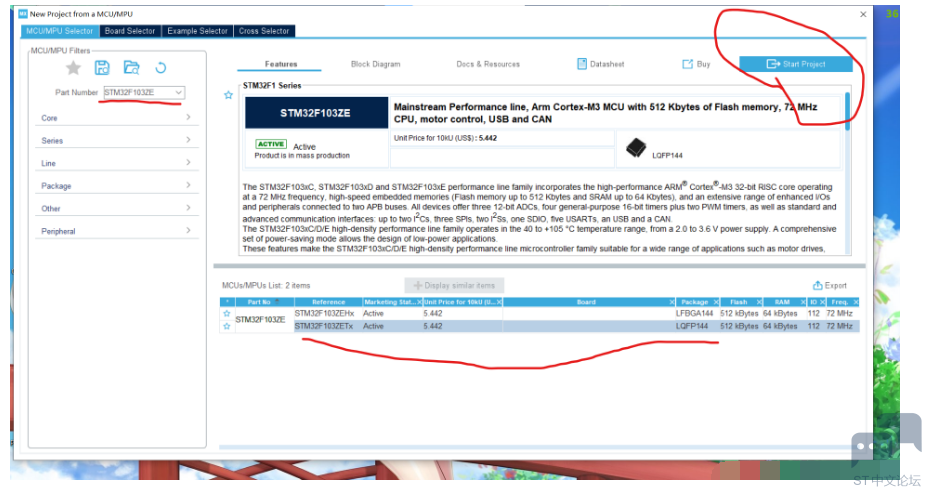This screenshot has width=930, height=496.
Task: Close the New Project dialog
Action: (863, 14)
